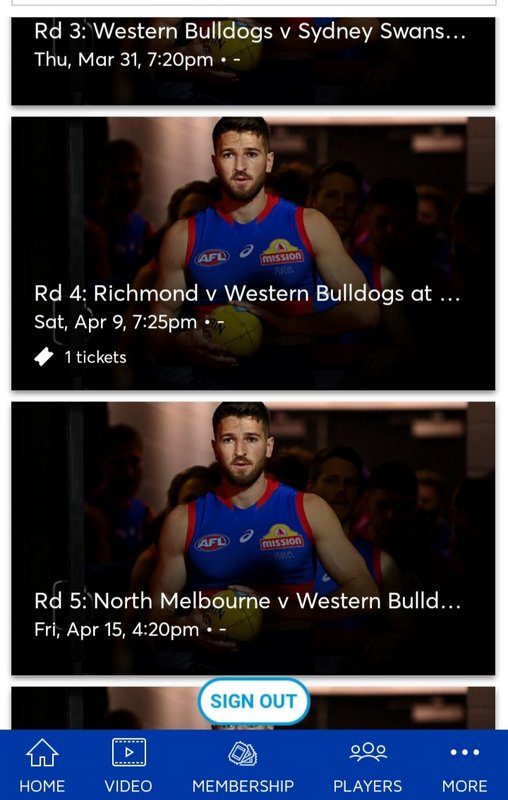Go to the MEMBERSHIP tab label
508x800 pixels.
pos(243,786)
